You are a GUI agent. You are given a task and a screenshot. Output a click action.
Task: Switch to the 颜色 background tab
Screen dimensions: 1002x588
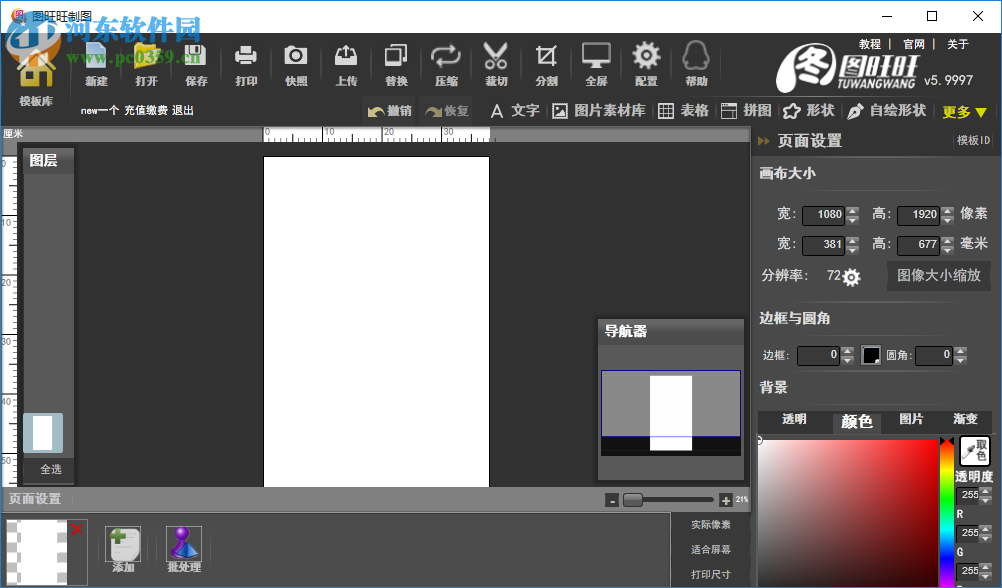[856, 421]
